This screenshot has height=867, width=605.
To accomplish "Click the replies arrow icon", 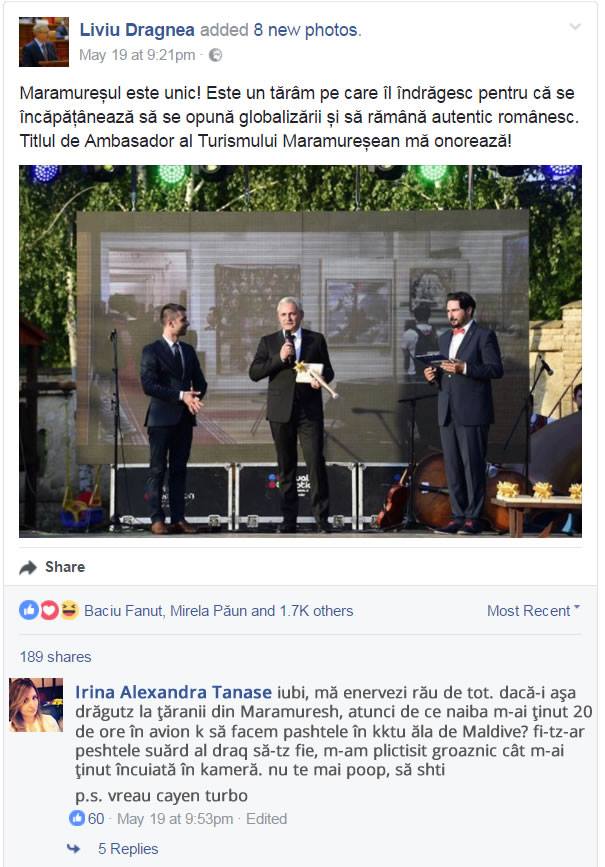I will coord(73,848).
